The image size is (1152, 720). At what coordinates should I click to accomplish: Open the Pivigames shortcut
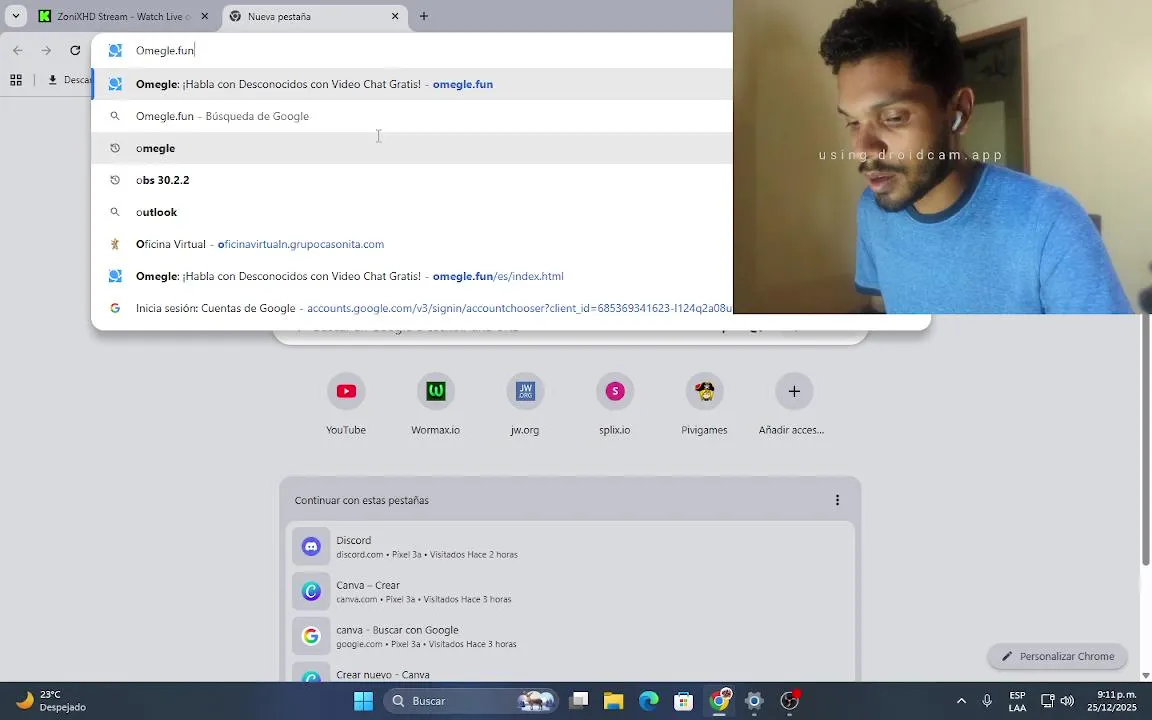pyautogui.click(x=705, y=404)
